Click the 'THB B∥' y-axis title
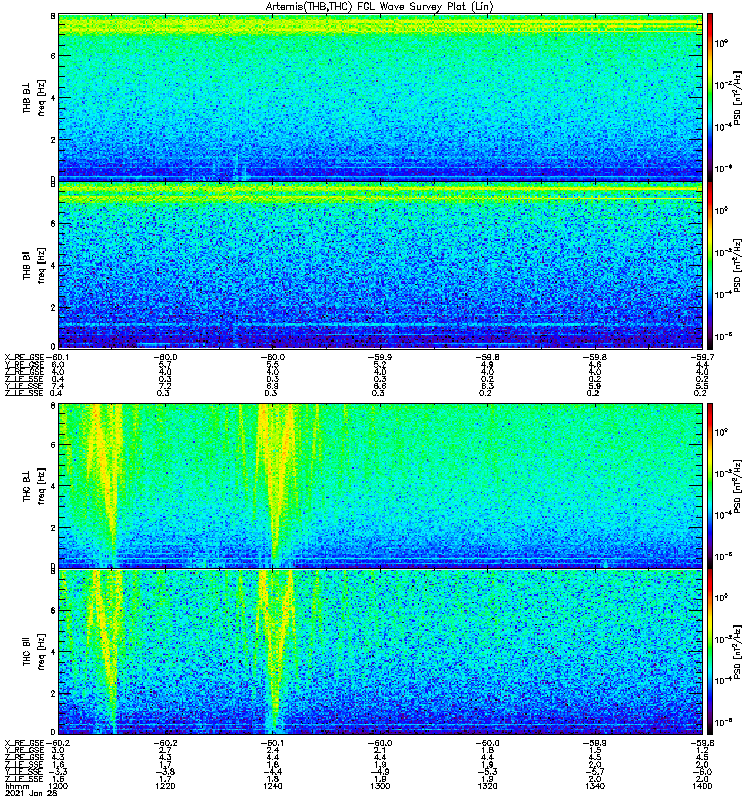This screenshot has width=750, height=800. [27, 265]
